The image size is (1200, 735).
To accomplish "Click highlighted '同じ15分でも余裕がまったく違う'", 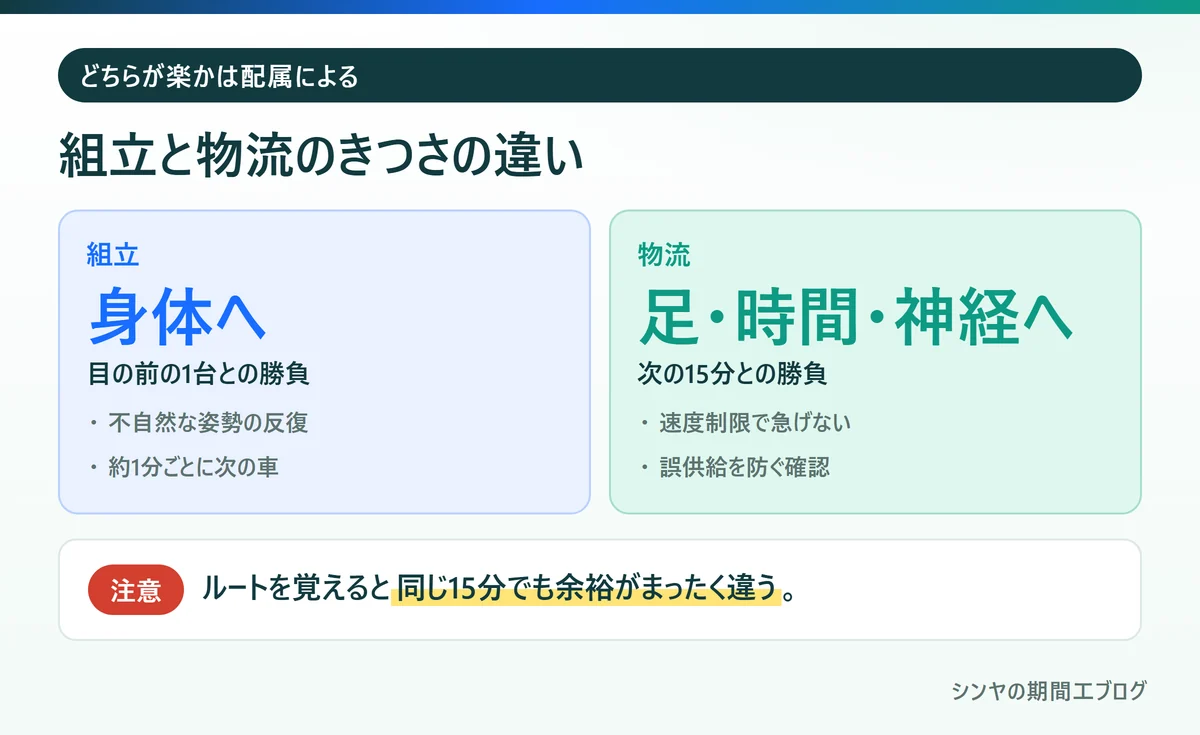I will tap(586, 590).
